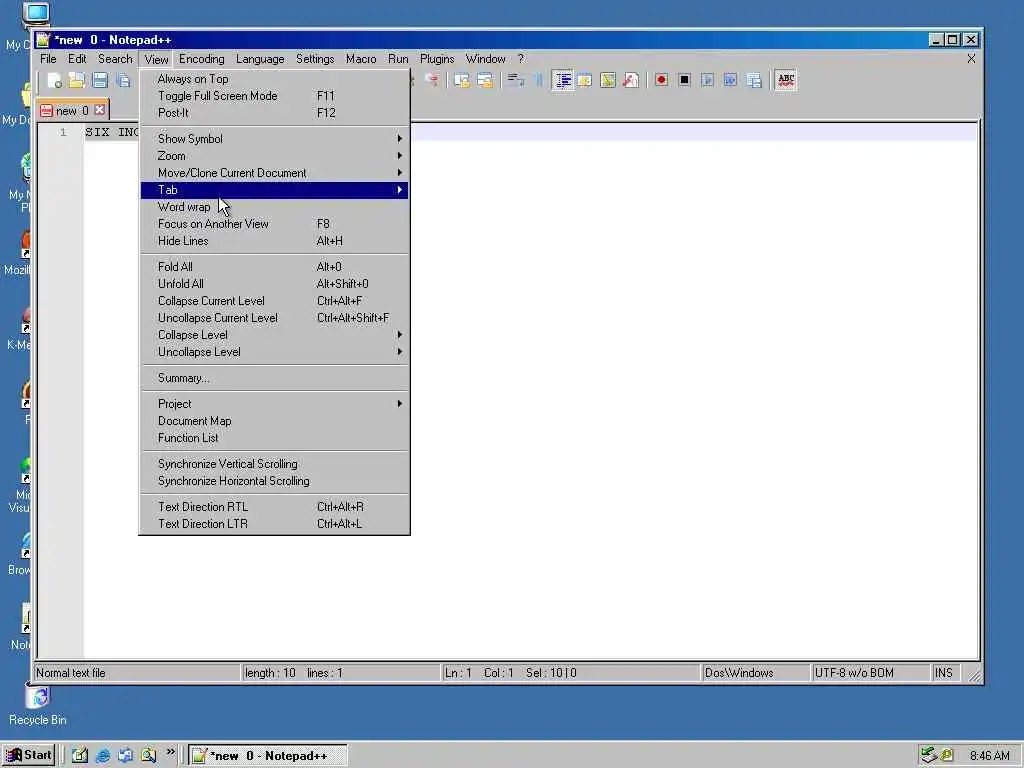
Task: Close the new 0 tab with red X
Action: click(99, 110)
